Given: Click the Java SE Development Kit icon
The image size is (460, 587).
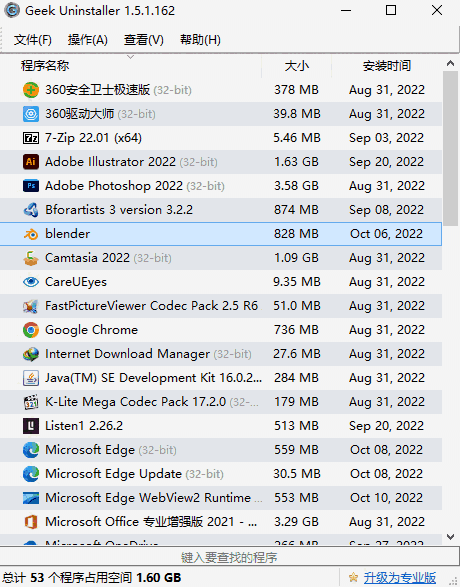Looking at the screenshot, I should [x=31, y=378].
